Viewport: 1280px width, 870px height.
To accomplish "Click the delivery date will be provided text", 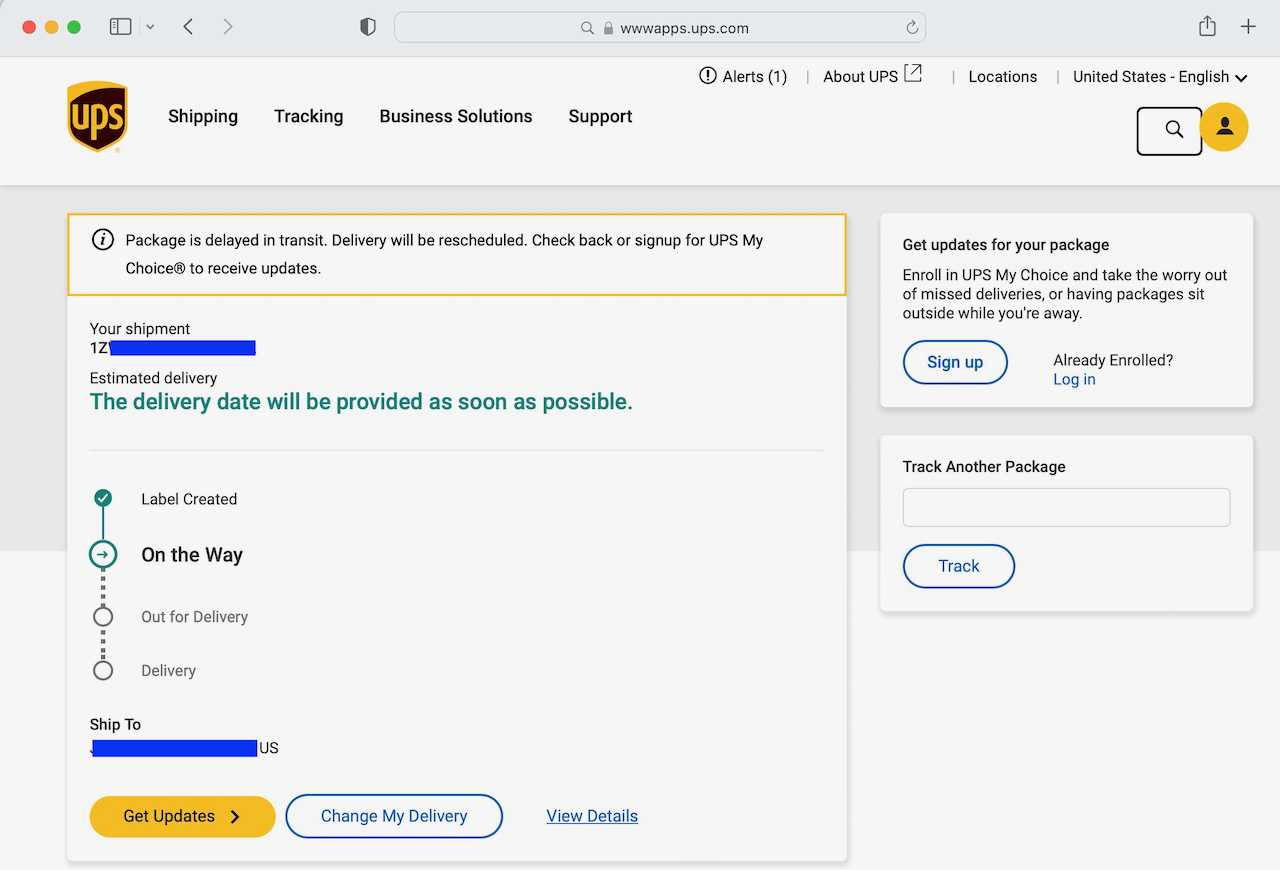I will click(x=361, y=402).
